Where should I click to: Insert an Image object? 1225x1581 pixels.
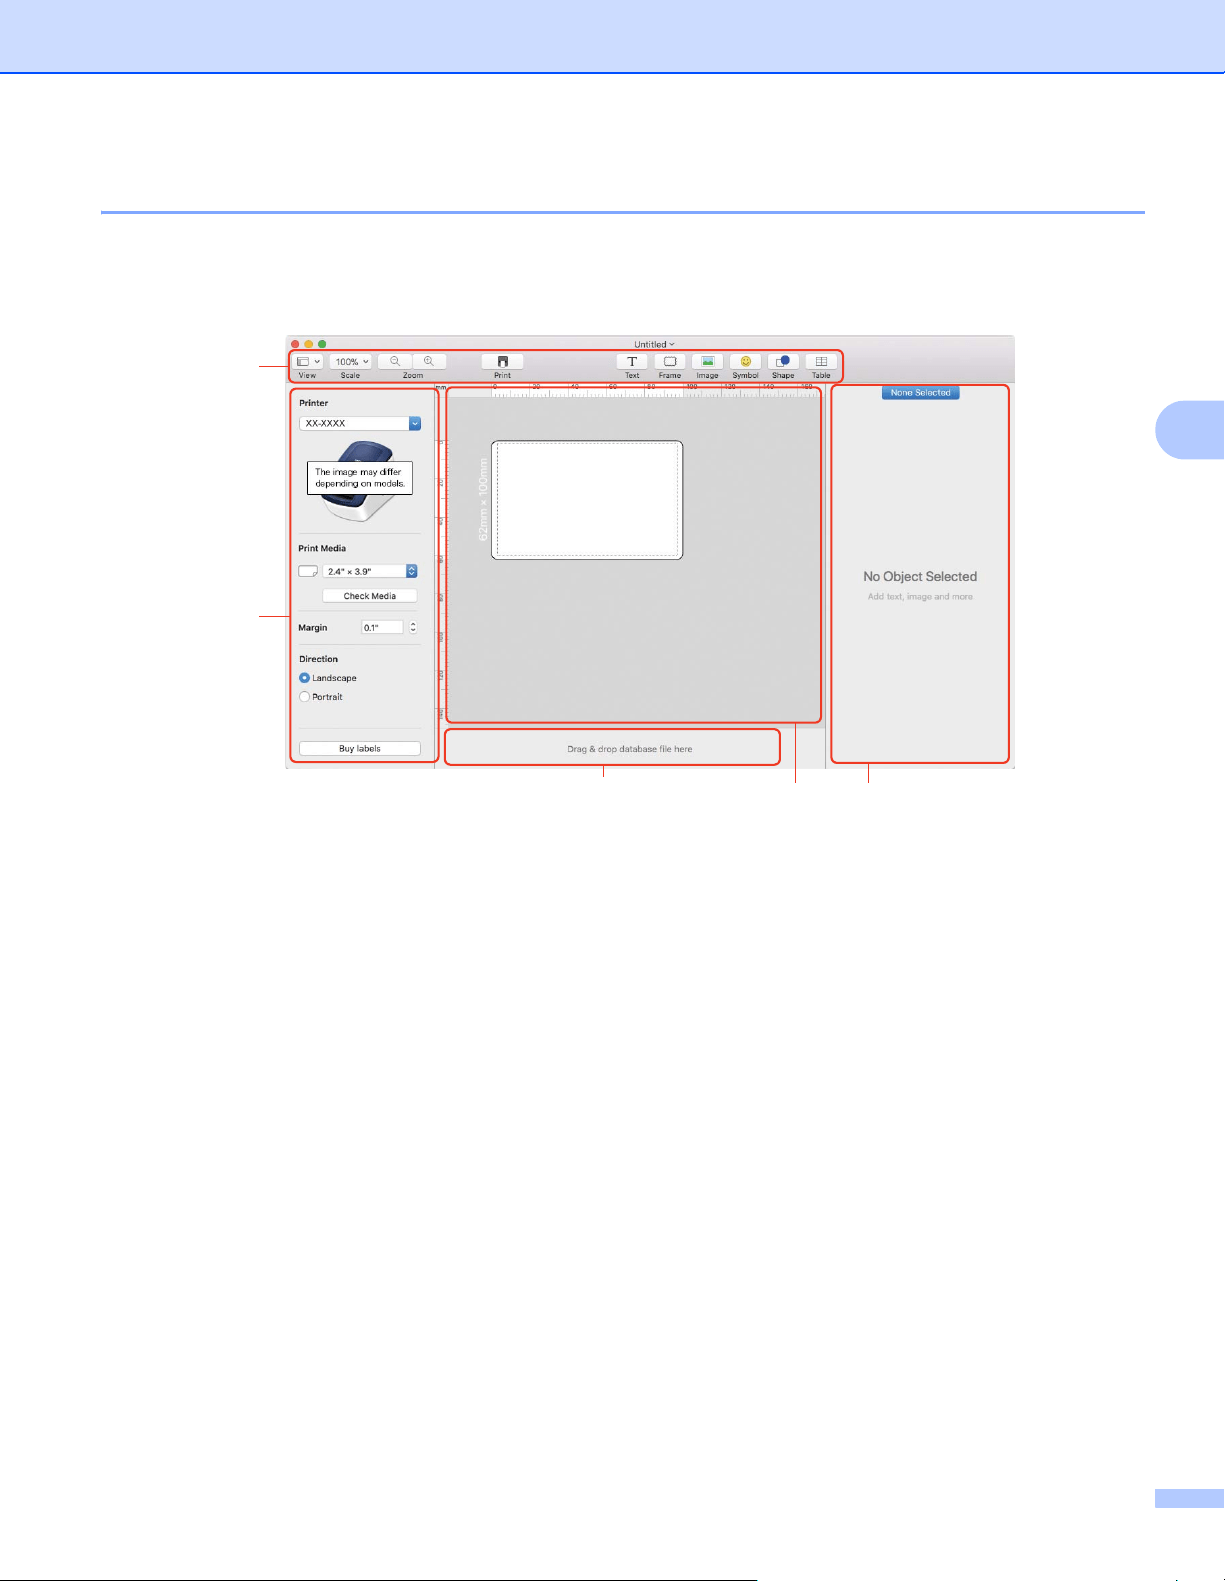pos(707,362)
